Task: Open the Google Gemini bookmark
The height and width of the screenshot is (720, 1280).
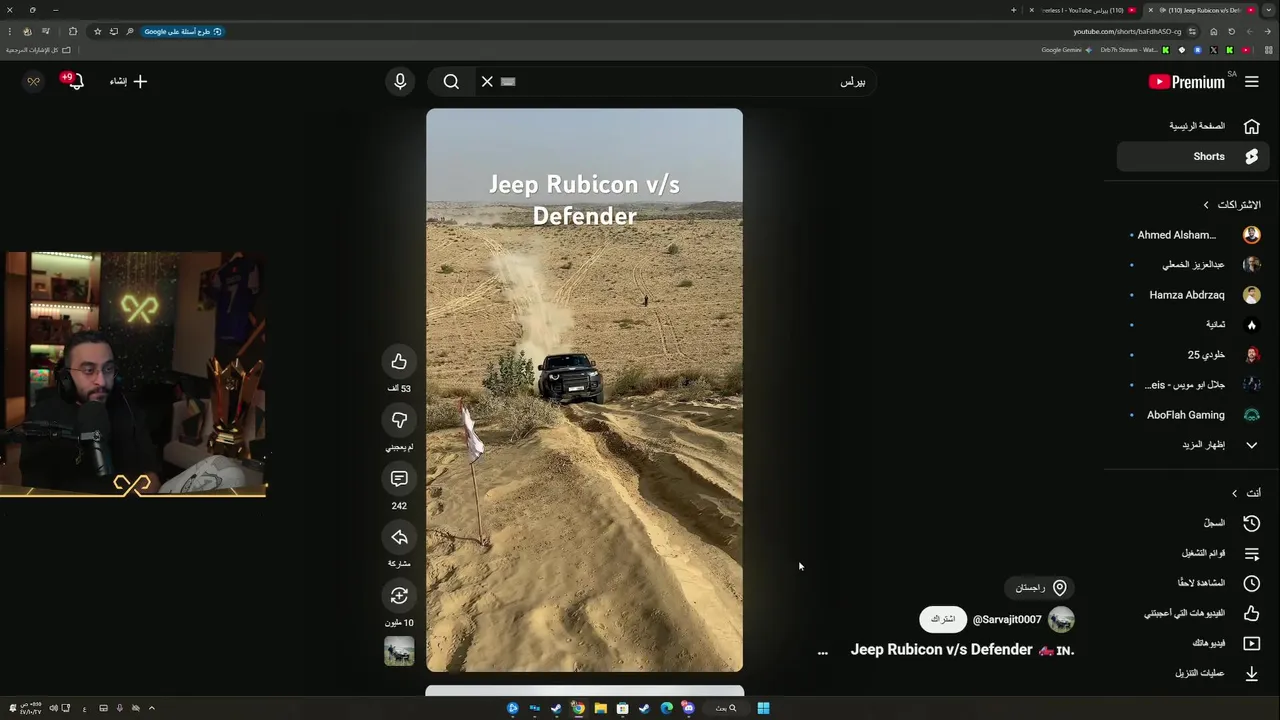Action: tap(1067, 50)
